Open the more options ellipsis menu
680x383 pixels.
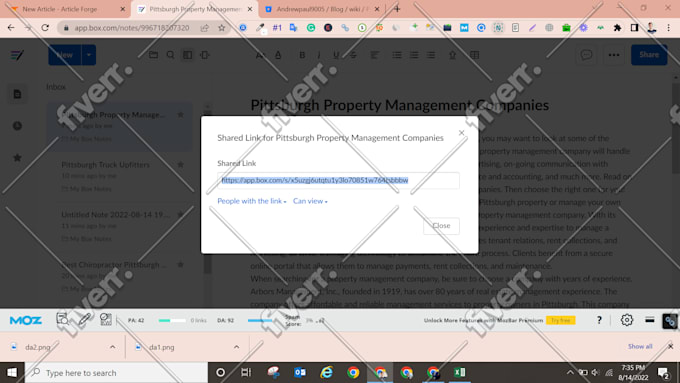point(614,55)
